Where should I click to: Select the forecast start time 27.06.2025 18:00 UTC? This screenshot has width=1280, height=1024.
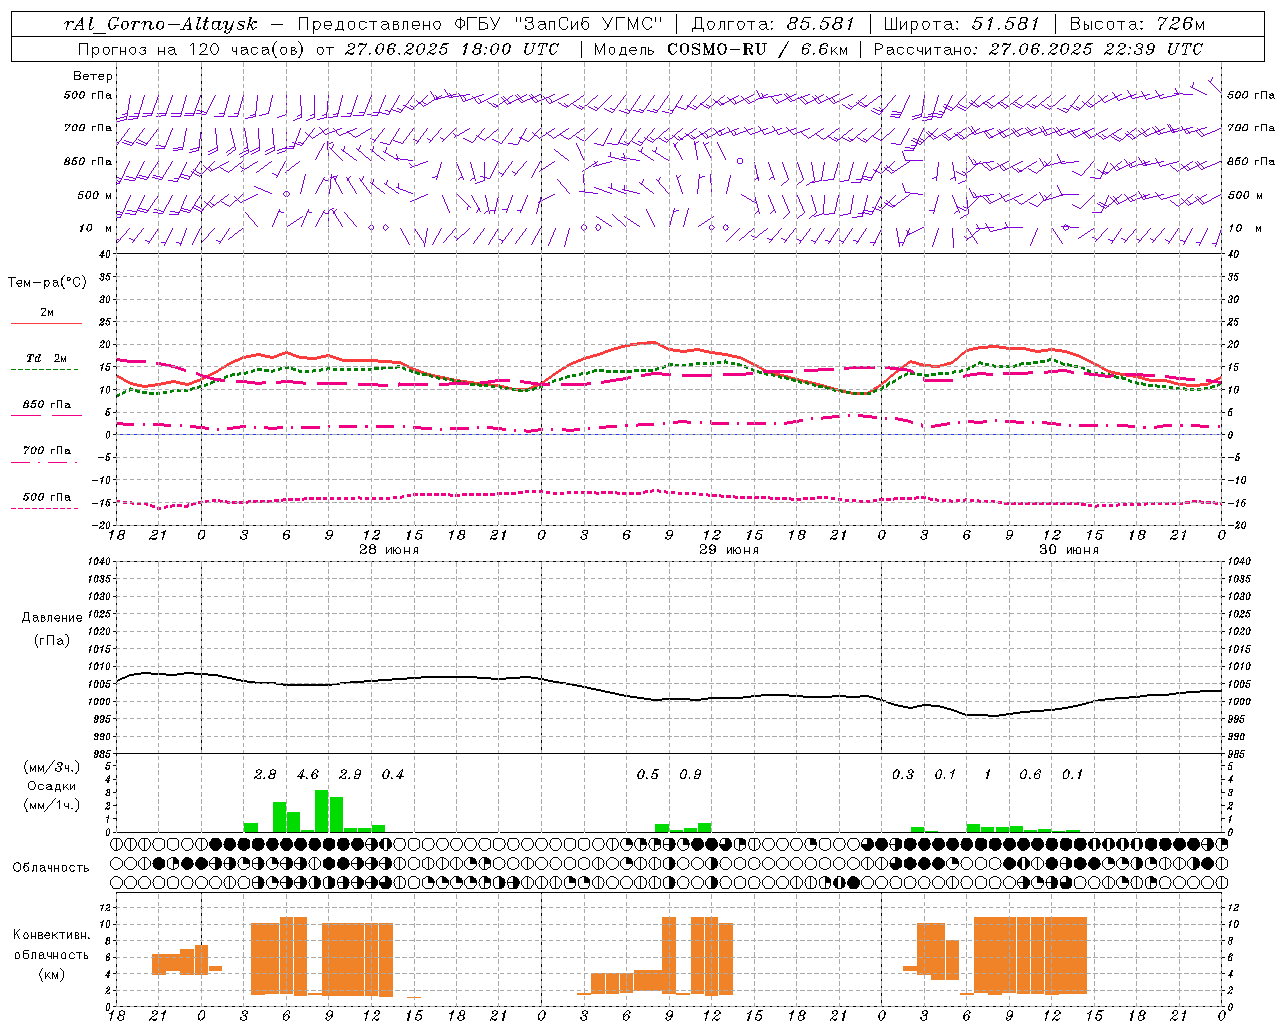tap(452, 49)
